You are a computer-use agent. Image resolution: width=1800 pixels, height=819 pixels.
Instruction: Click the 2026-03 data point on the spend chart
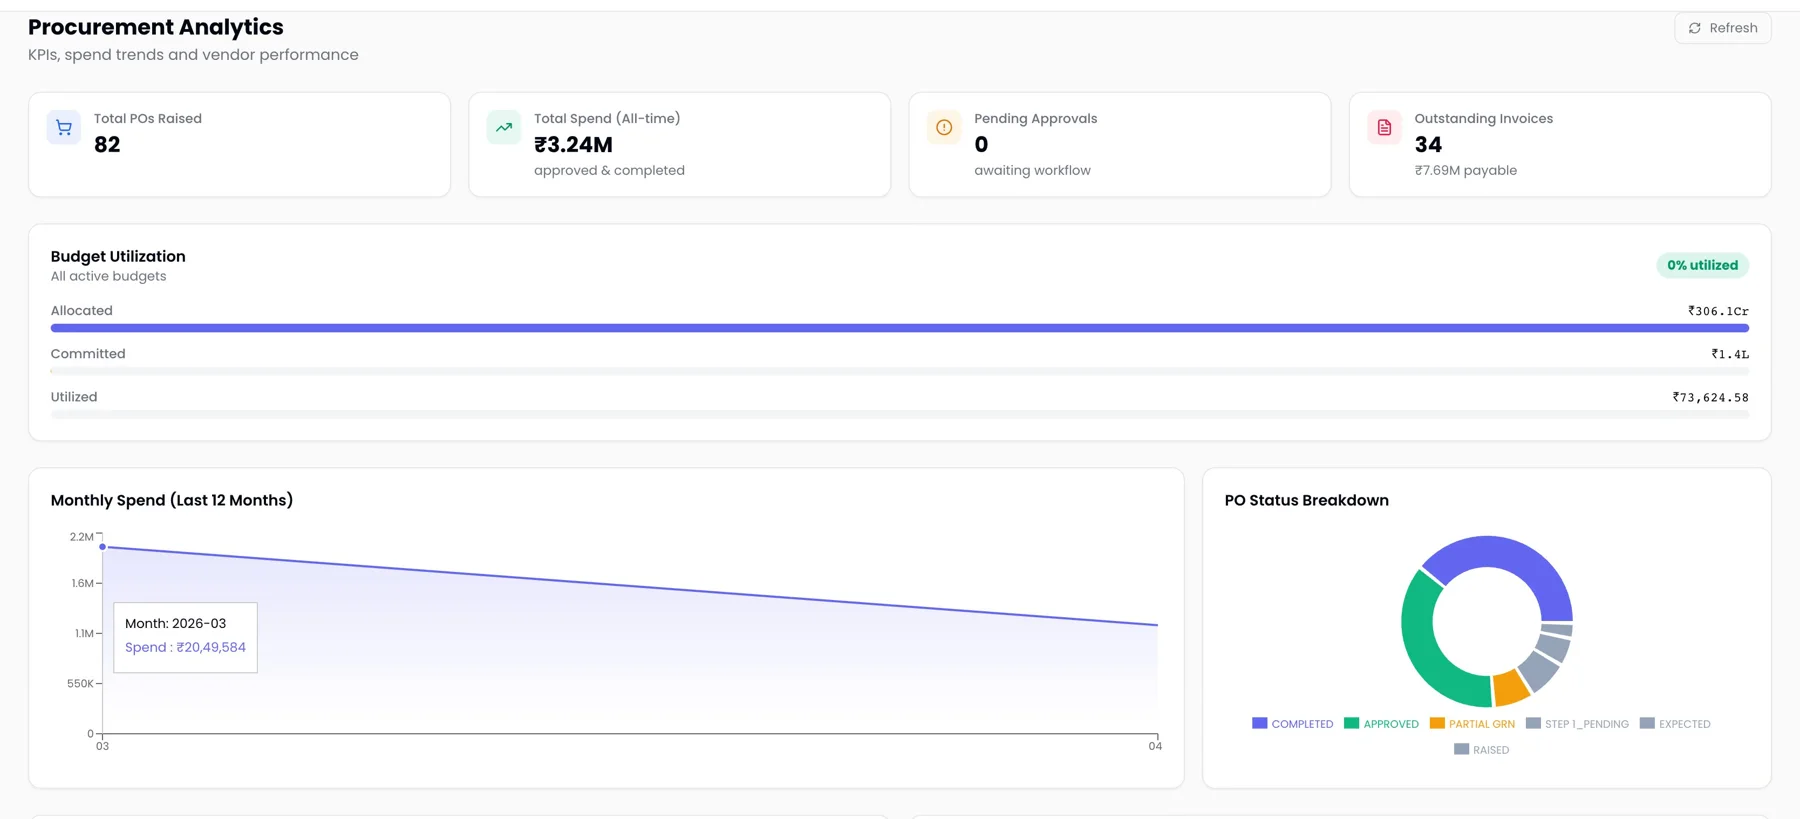pyautogui.click(x=102, y=547)
